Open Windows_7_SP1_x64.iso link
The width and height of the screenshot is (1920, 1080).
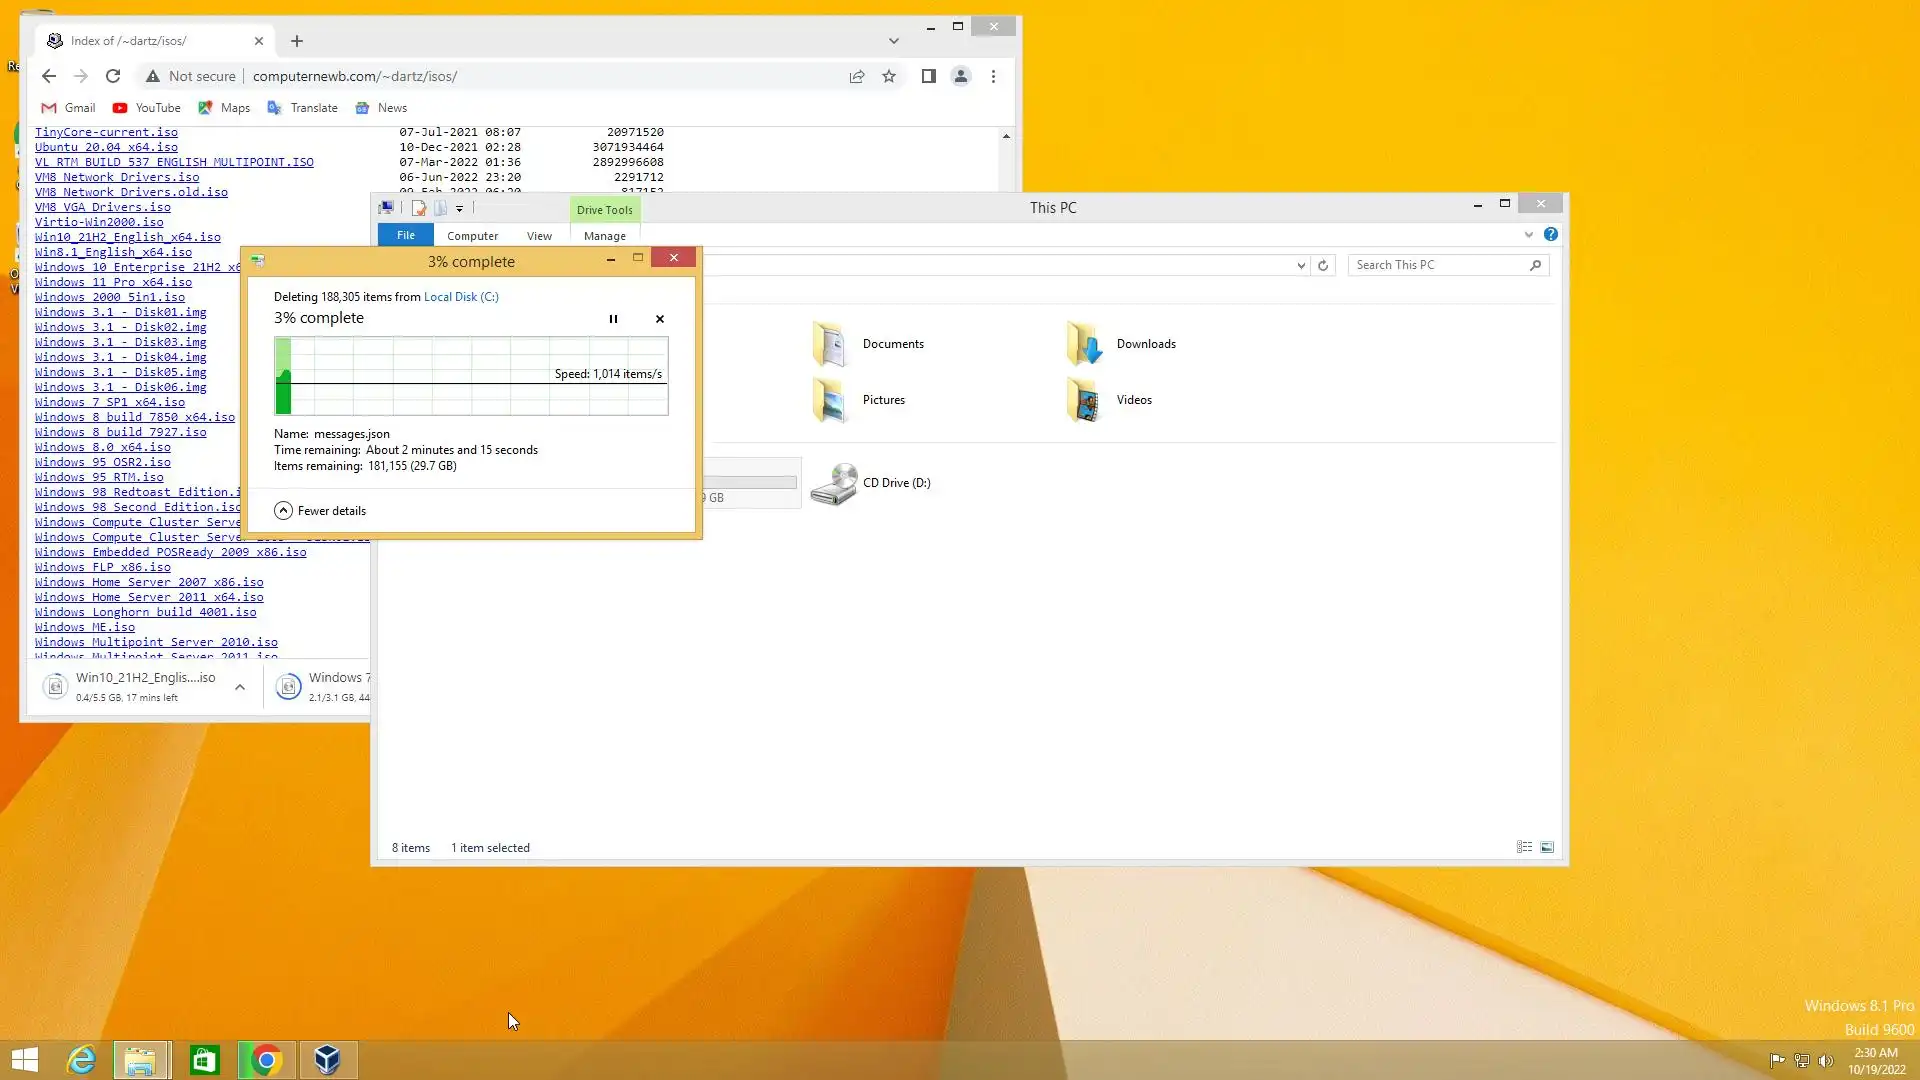tap(110, 402)
